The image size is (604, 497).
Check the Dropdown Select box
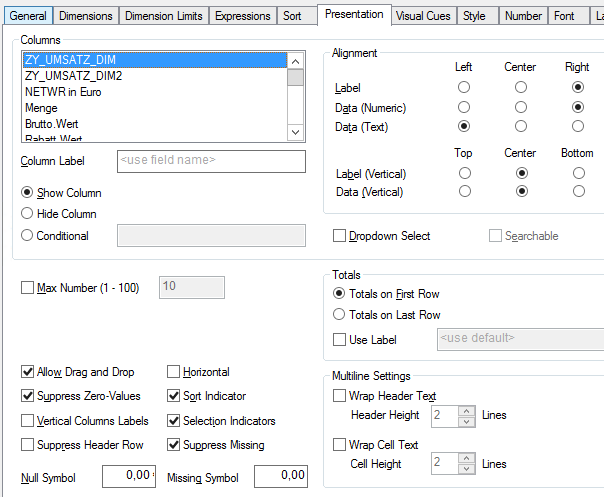click(x=340, y=236)
